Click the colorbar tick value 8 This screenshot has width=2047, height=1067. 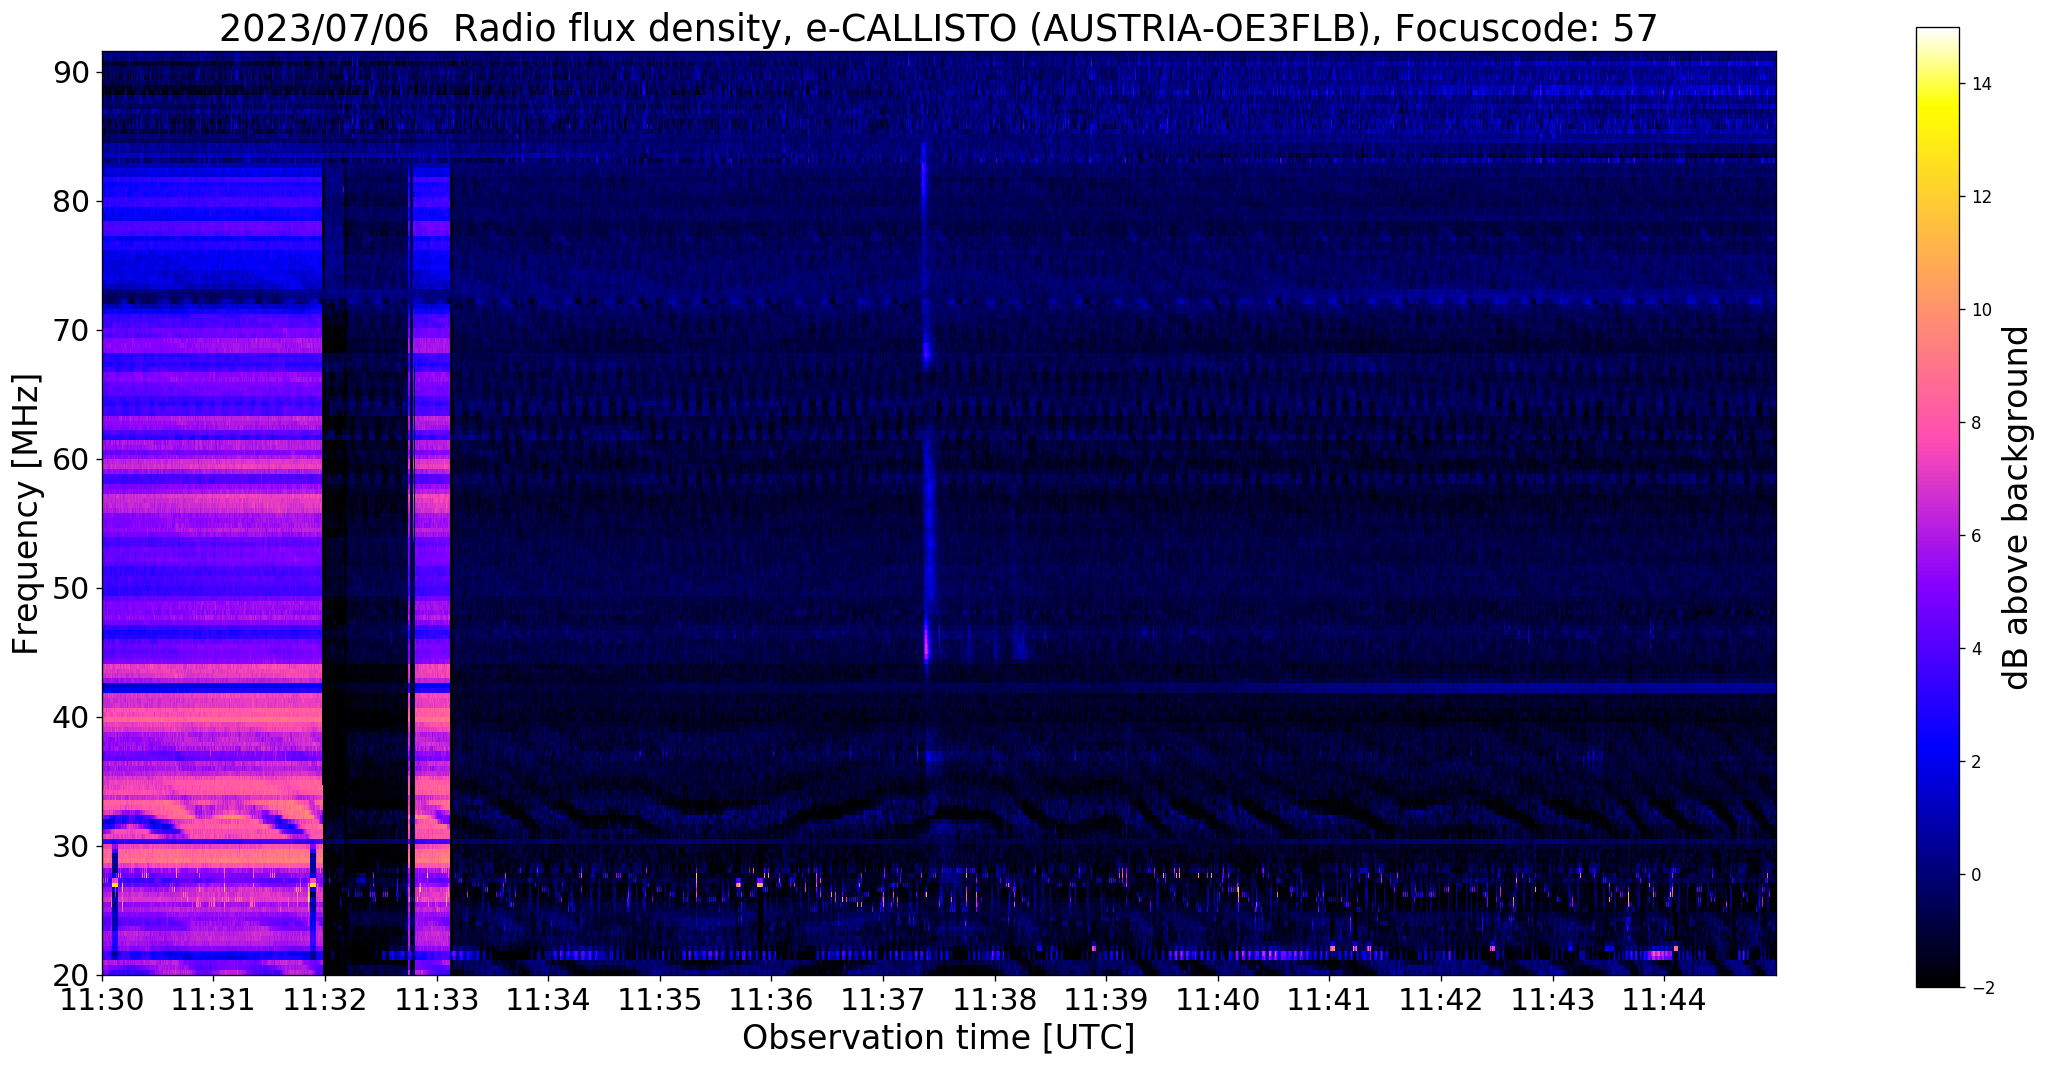tap(1975, 423)
